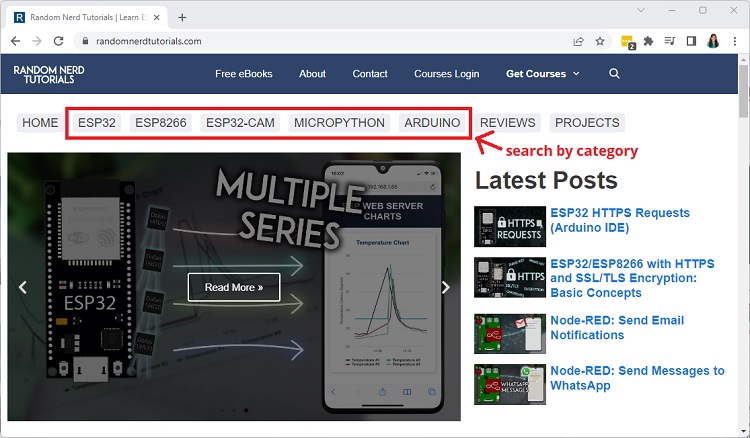The width and height of the screenshot is (750, 438).
Task: Open ESP32/ESP8266 with HTTPS and SSL/TLS post
Action: (x=632, y=278)
